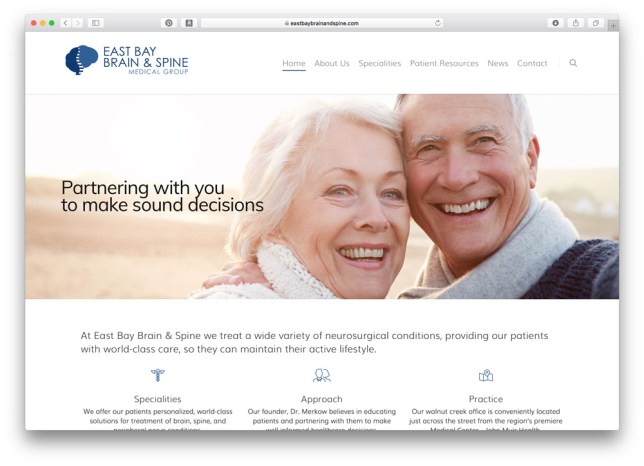Select the Specialities navigation menu

(x=380, y=63)
